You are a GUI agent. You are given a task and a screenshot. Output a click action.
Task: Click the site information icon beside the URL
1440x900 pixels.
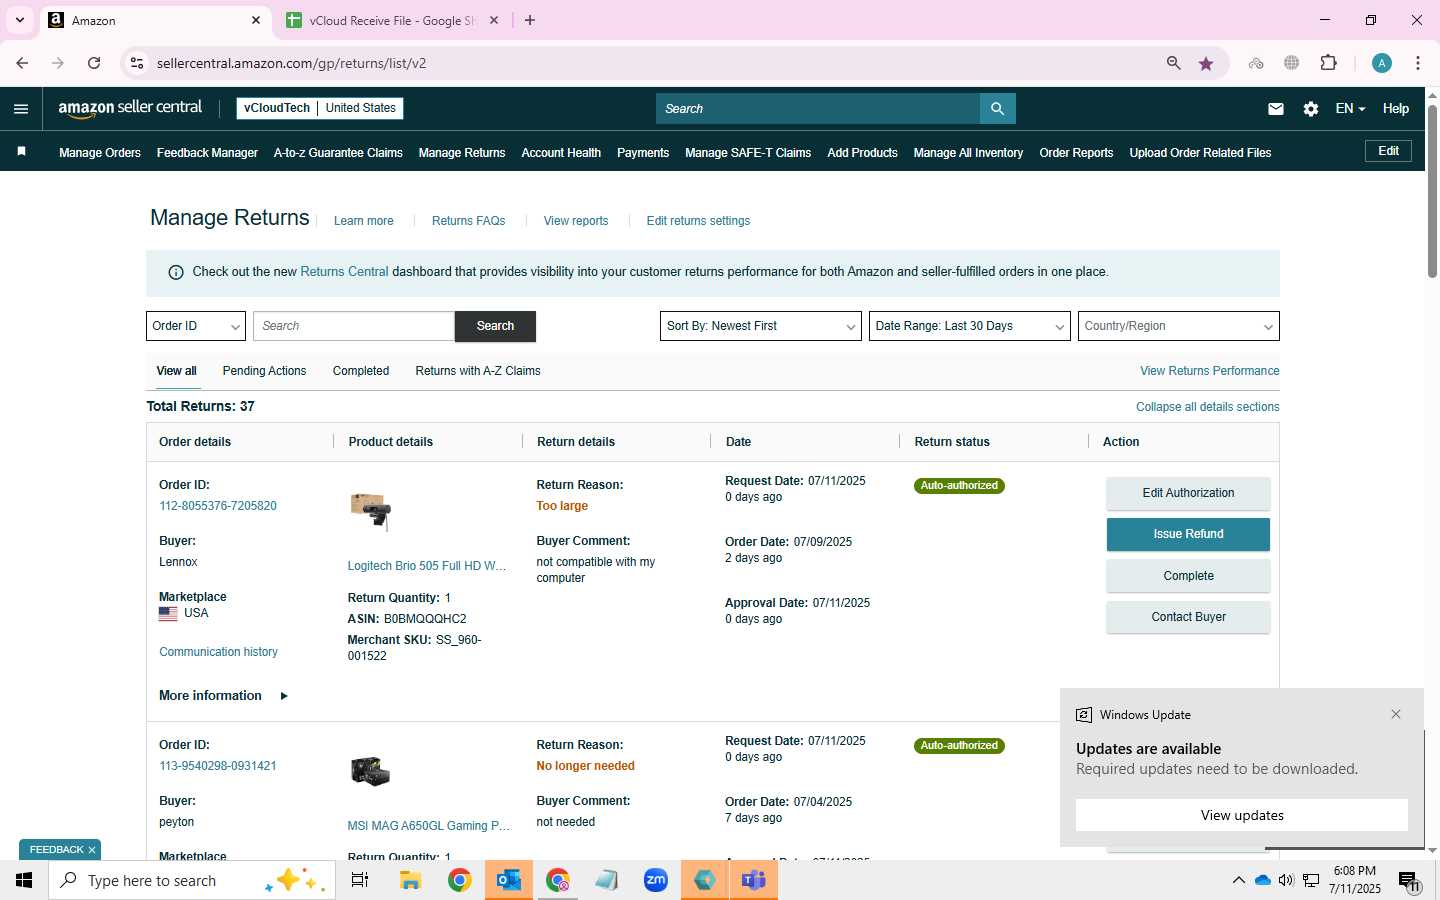[x=136, y=63]
